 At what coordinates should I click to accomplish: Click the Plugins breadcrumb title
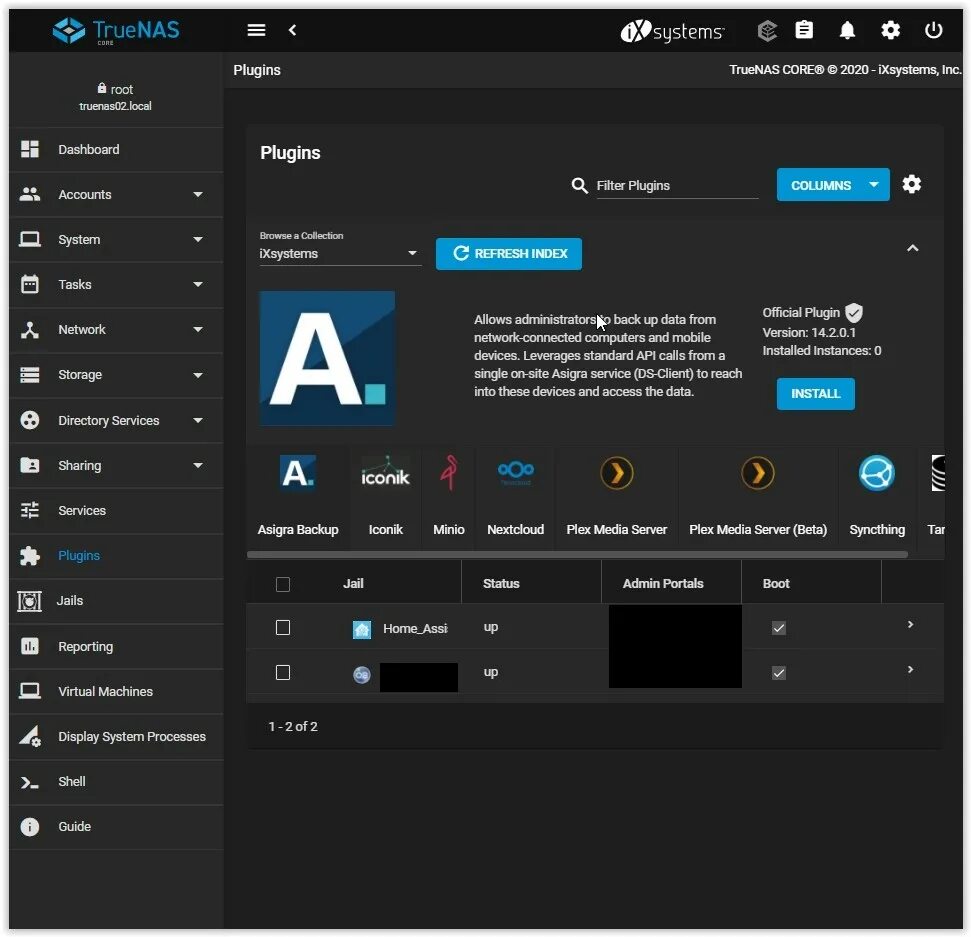257,70
